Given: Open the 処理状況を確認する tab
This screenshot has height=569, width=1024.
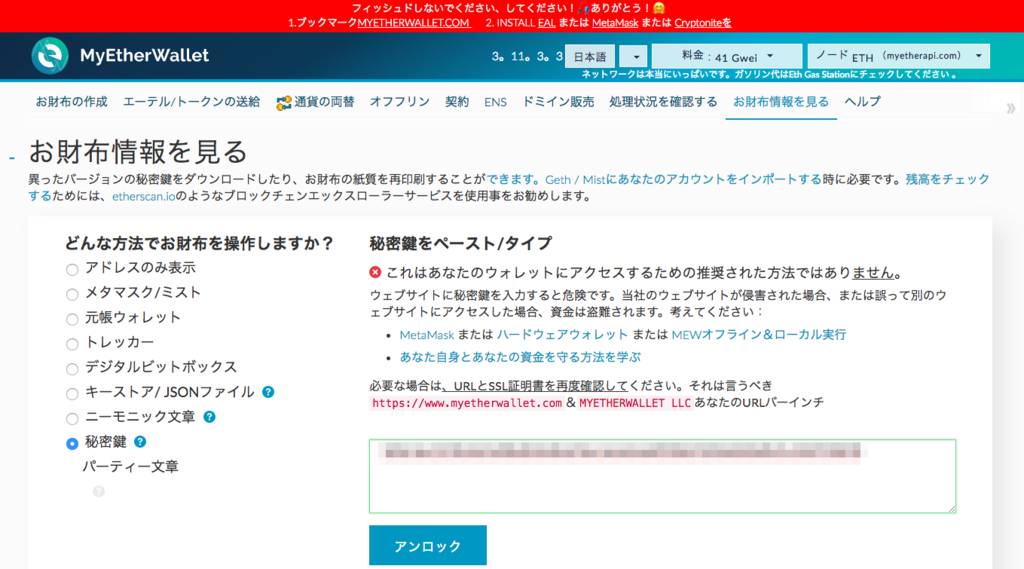Looking at the screenshot, I should coord(664,102).
